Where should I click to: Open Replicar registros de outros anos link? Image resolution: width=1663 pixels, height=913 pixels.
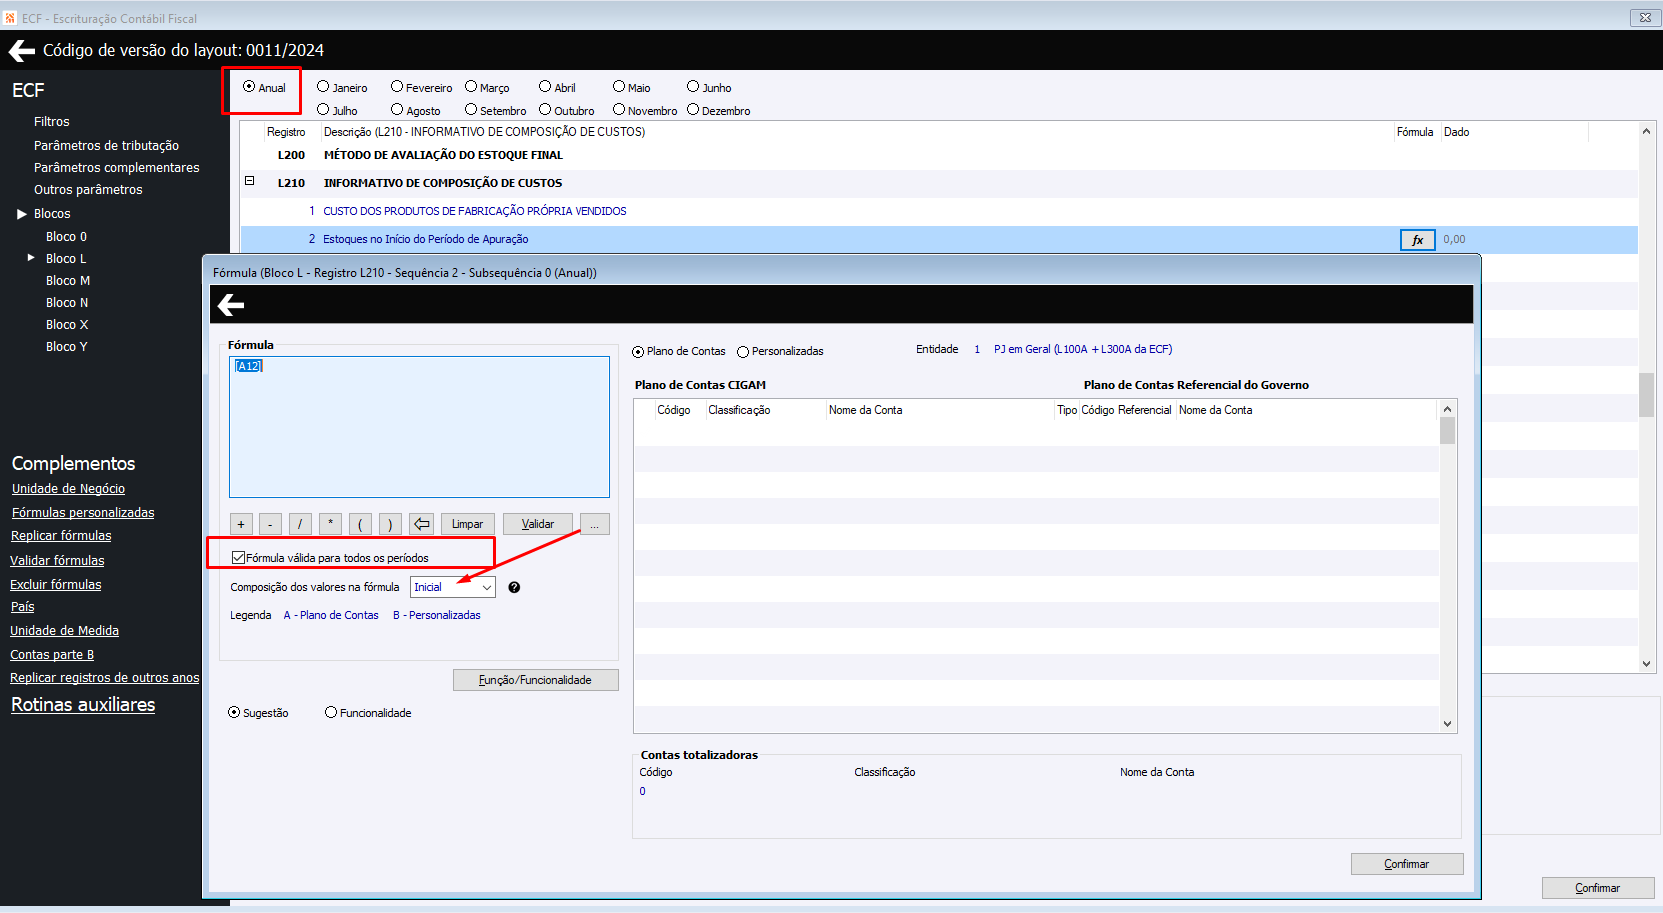[x=105, y=678]
